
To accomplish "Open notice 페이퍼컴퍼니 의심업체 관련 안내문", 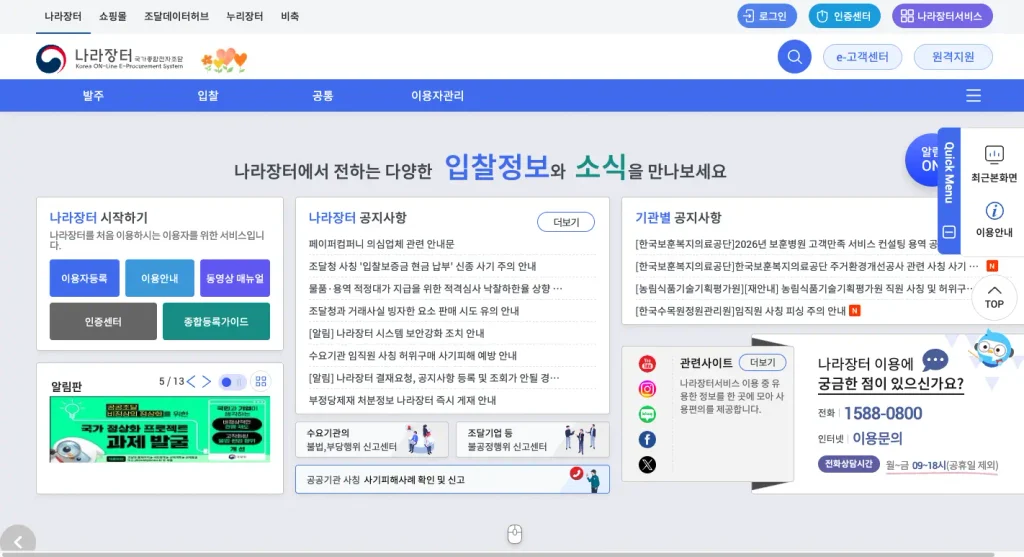I will pos(381,244).
